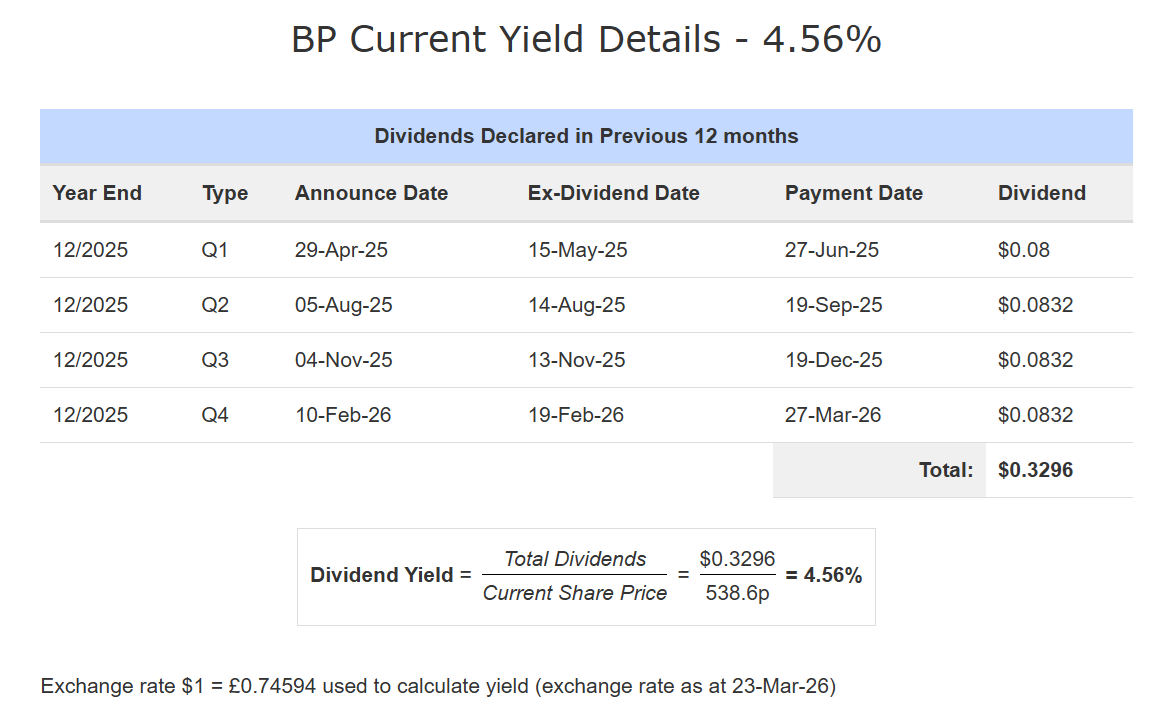1161x712 pixels.
Task: Select the Q4 type cell
Action: pyautogui.click(x=215, y=415)
